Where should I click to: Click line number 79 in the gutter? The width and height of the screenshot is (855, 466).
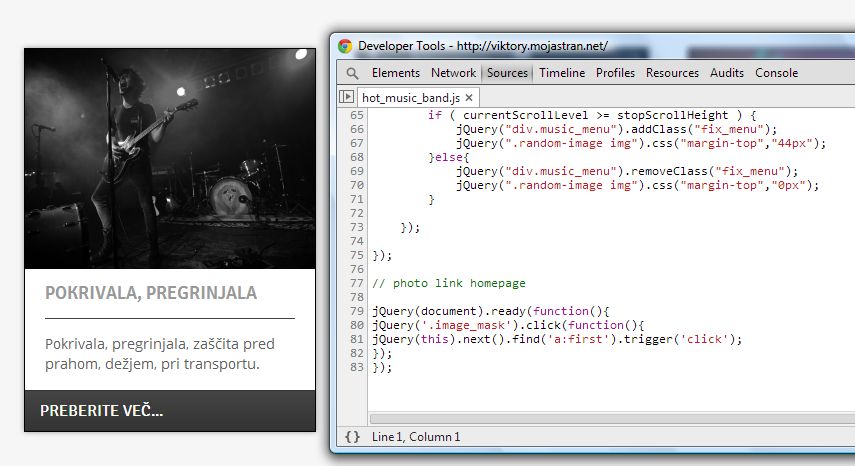pyautogui.click(x=357, y=311)
